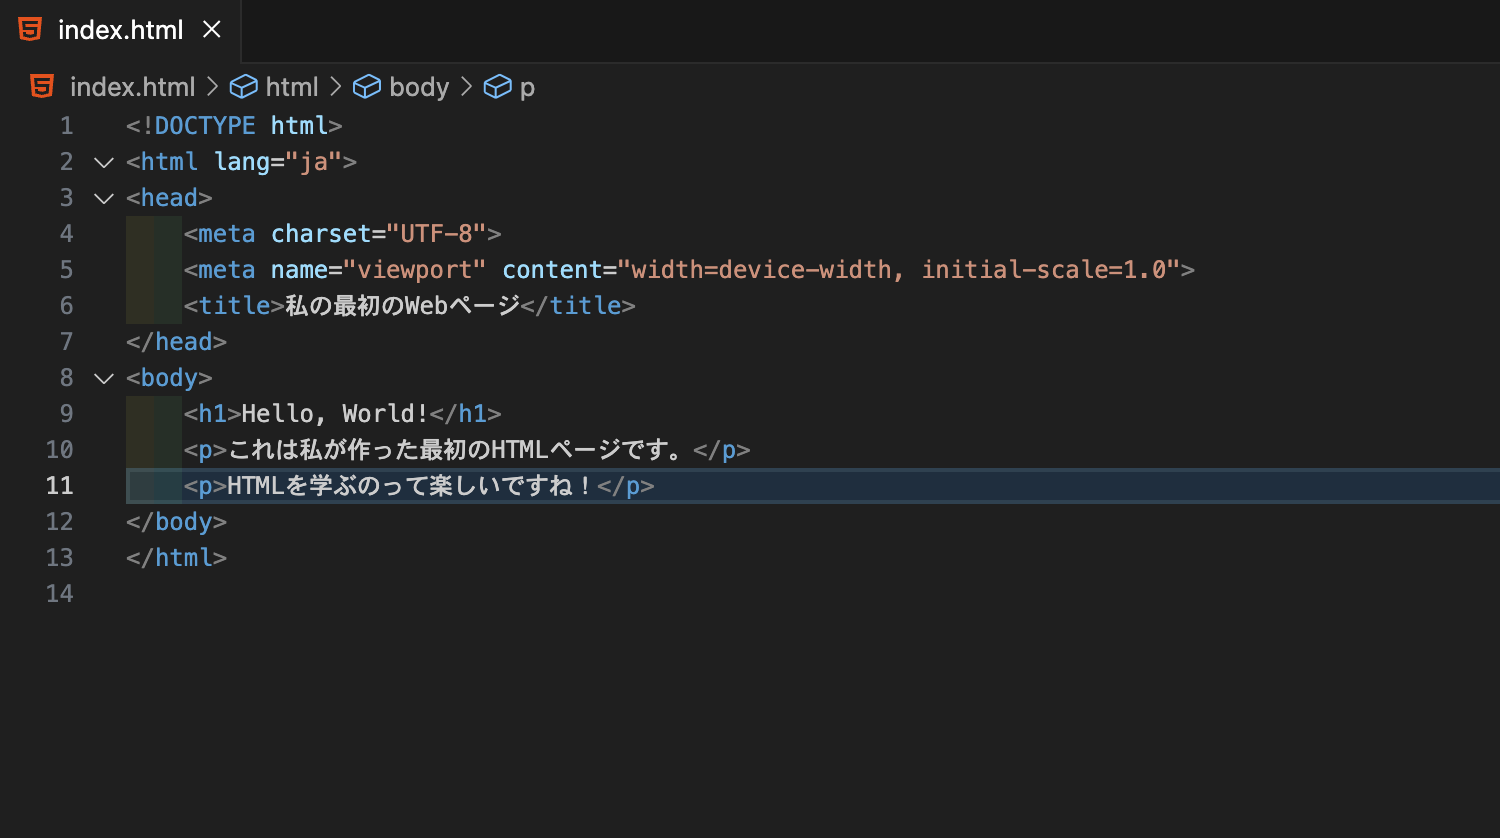Viewport: 1500px width, 838px height.
Task: Click index.html in the breadcrumb path
Action: pyautogui.click(x=133, y=87)
